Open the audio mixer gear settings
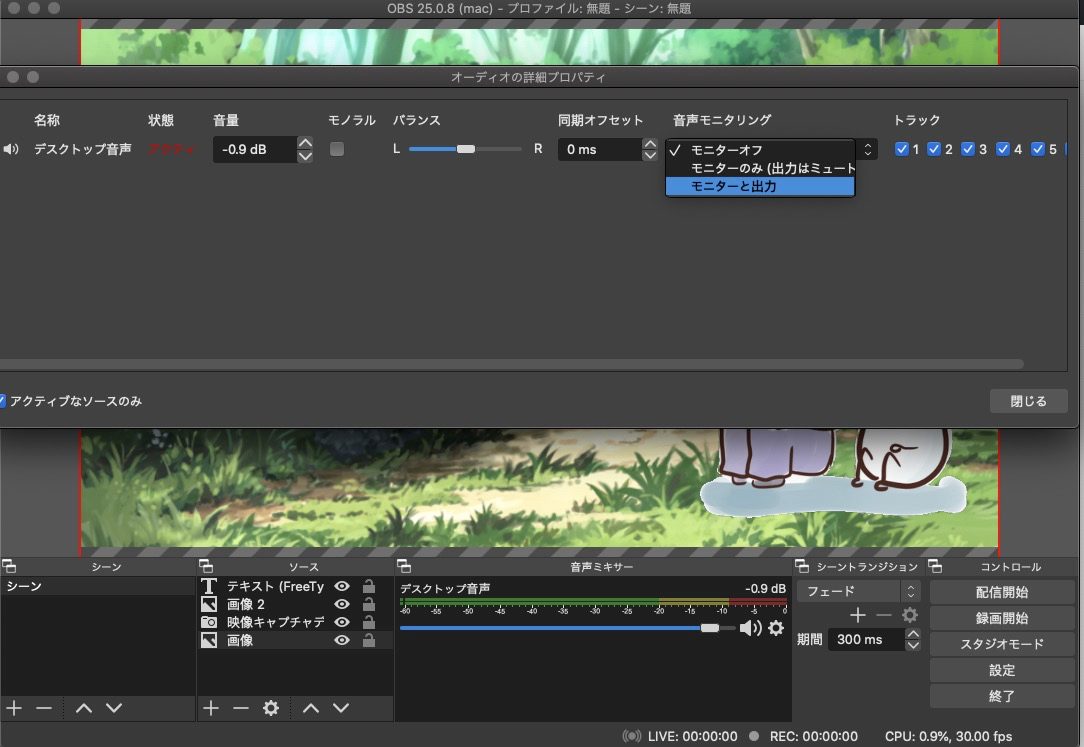Viewport: 1084px width, 747px height. pos(776,628)
